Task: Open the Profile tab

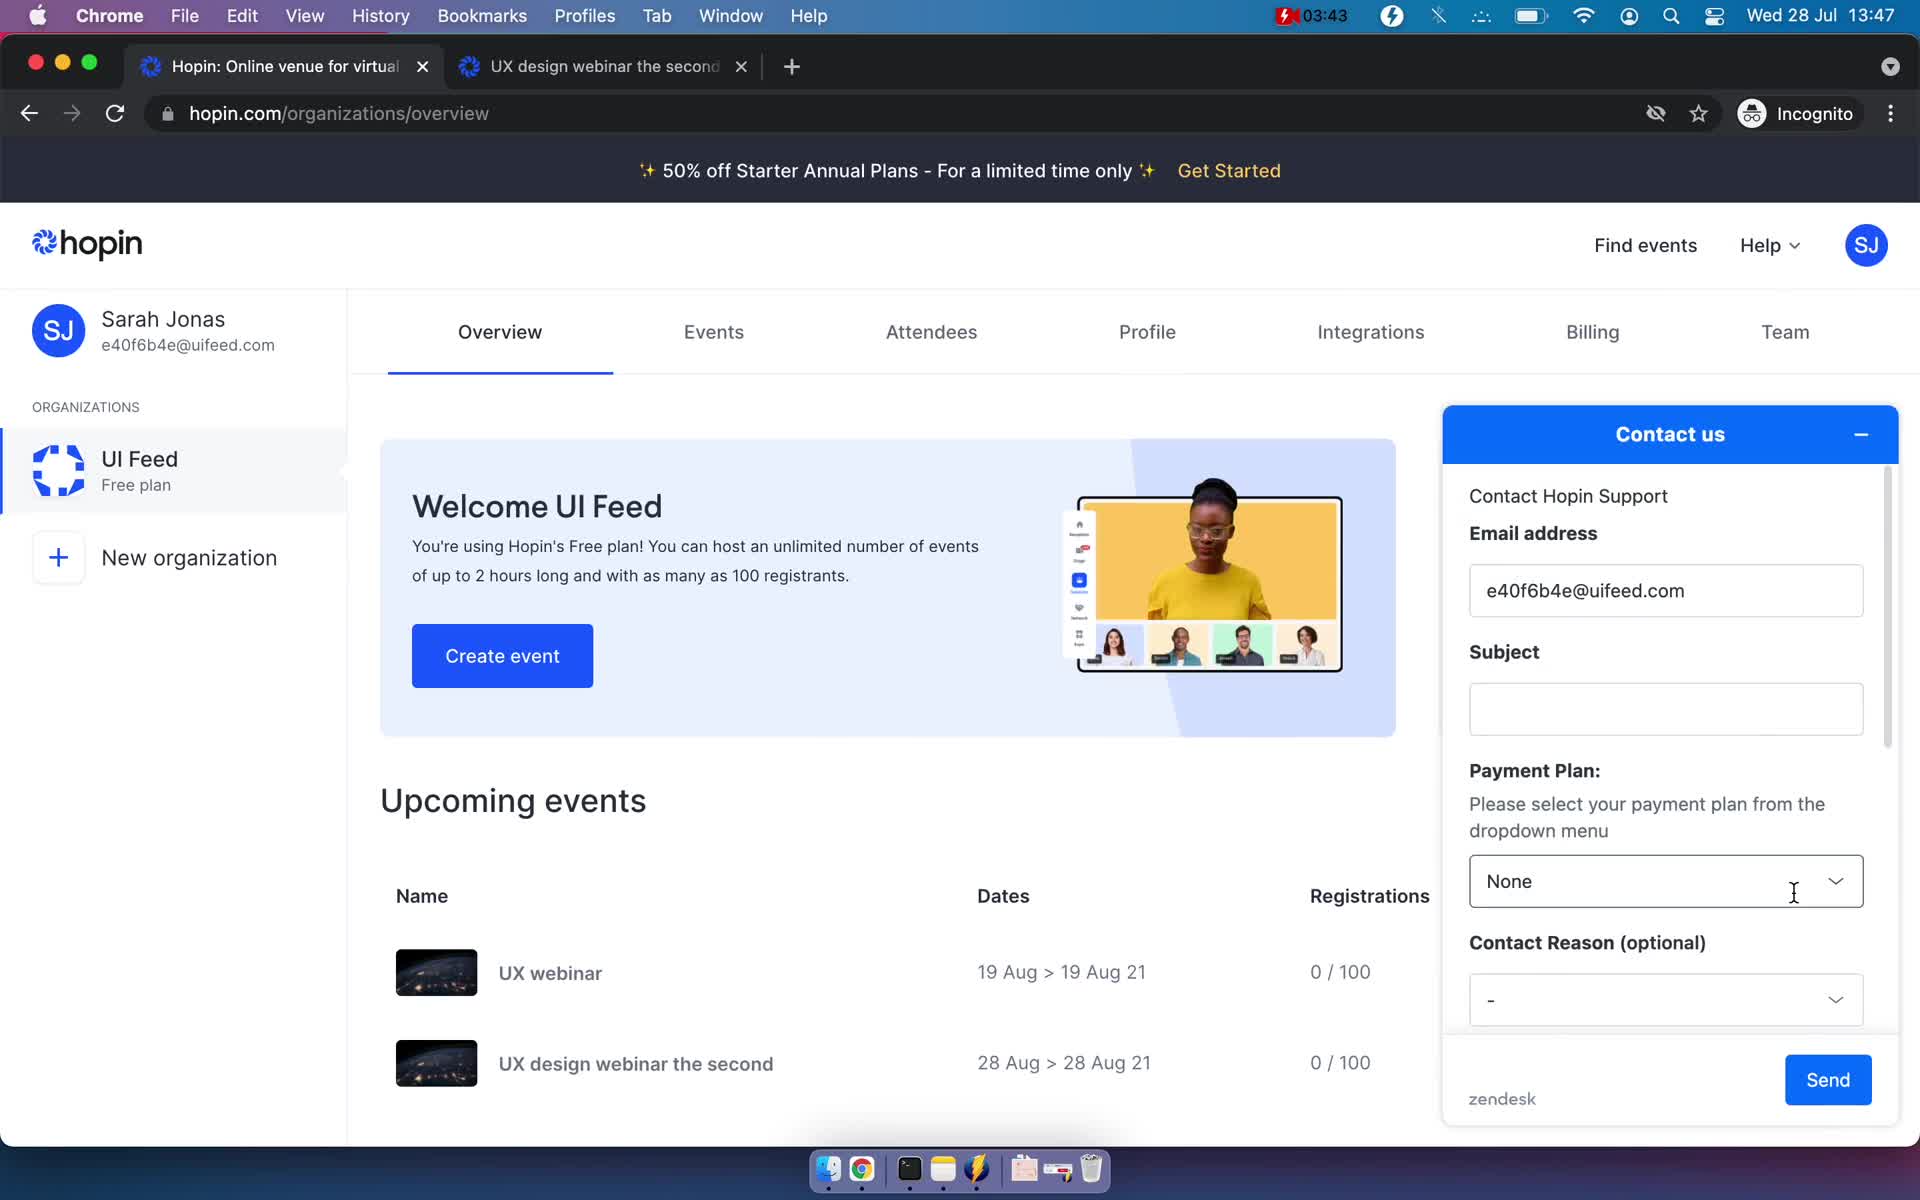Action: (1146, 332)
